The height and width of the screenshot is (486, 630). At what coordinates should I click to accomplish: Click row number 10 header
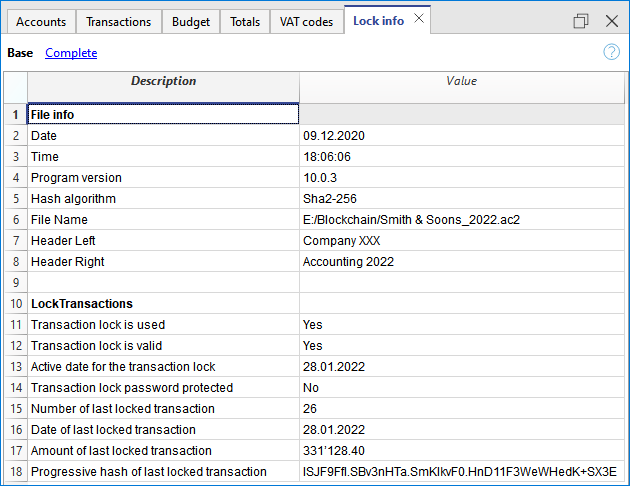click(14, 304)
